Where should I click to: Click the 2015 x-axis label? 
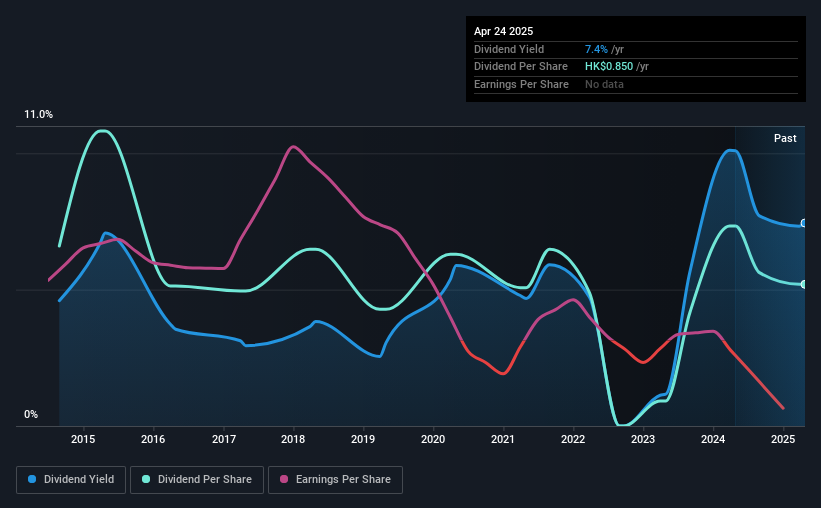(83, 439)
